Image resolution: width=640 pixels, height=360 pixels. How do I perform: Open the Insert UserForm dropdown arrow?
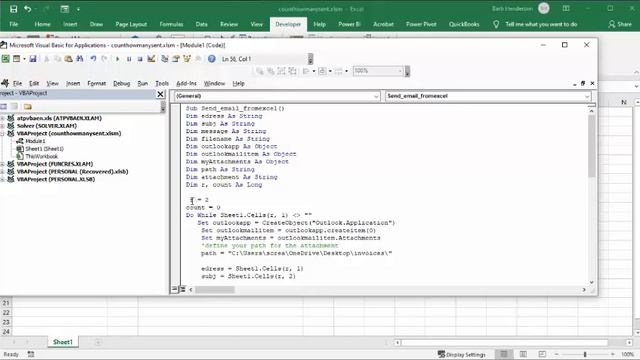(24, 59)
